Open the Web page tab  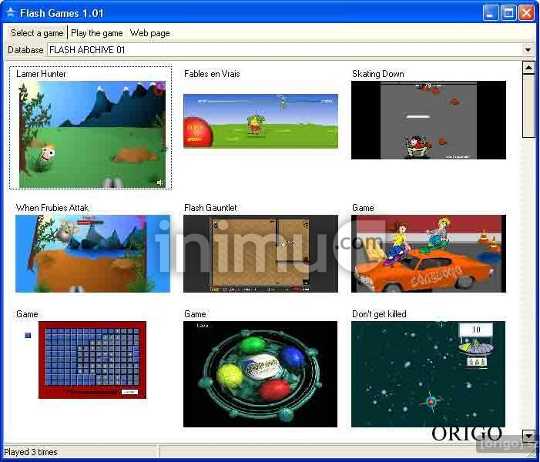150,33
